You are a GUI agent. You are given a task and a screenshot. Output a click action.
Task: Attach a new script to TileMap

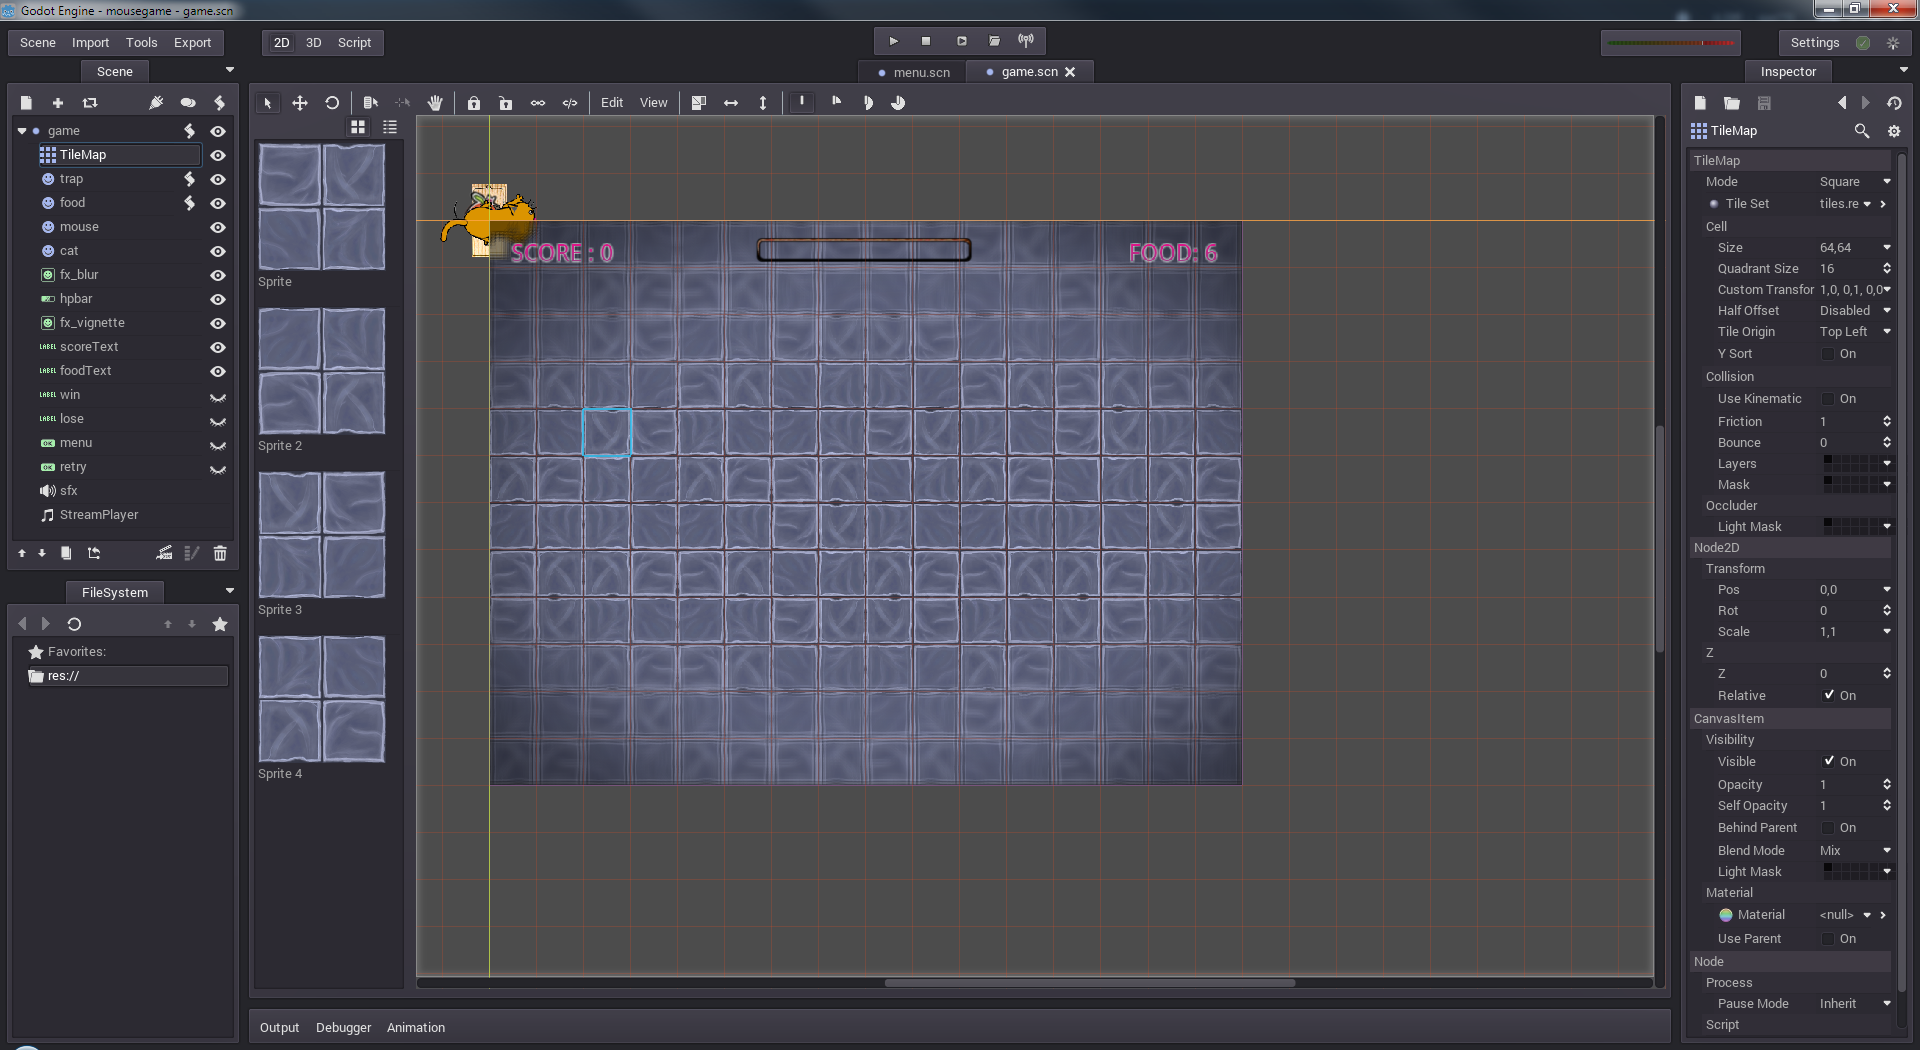click(x=219, y=102)
